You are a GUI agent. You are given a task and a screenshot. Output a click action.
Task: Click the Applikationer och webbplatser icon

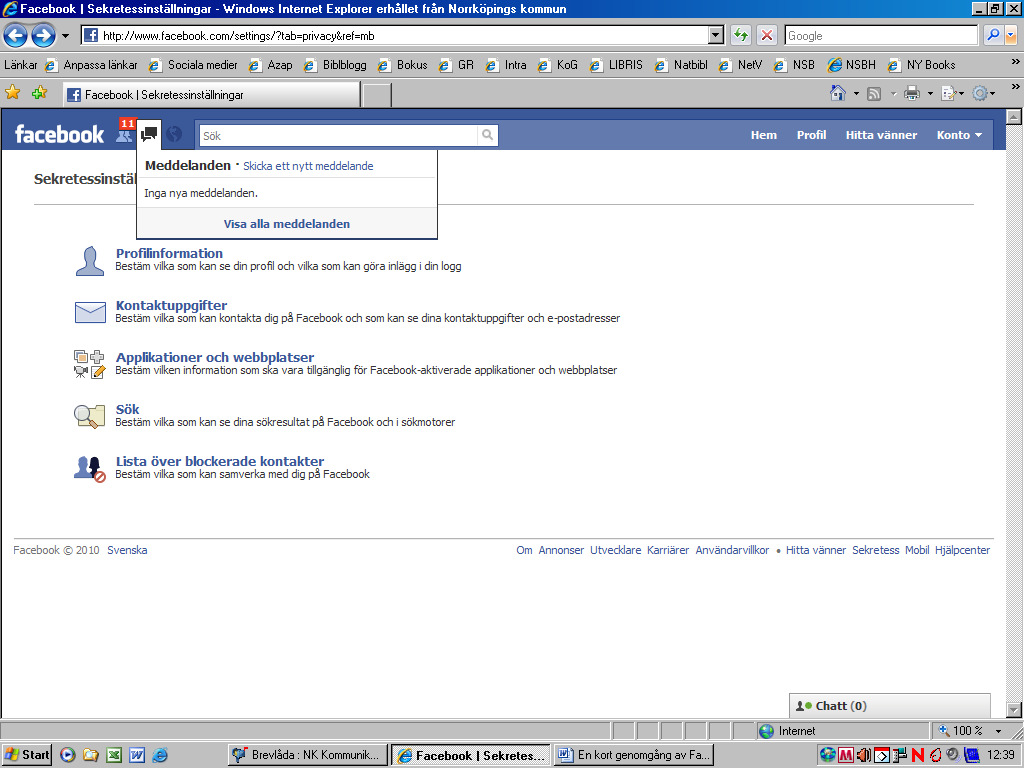(89, 364)
